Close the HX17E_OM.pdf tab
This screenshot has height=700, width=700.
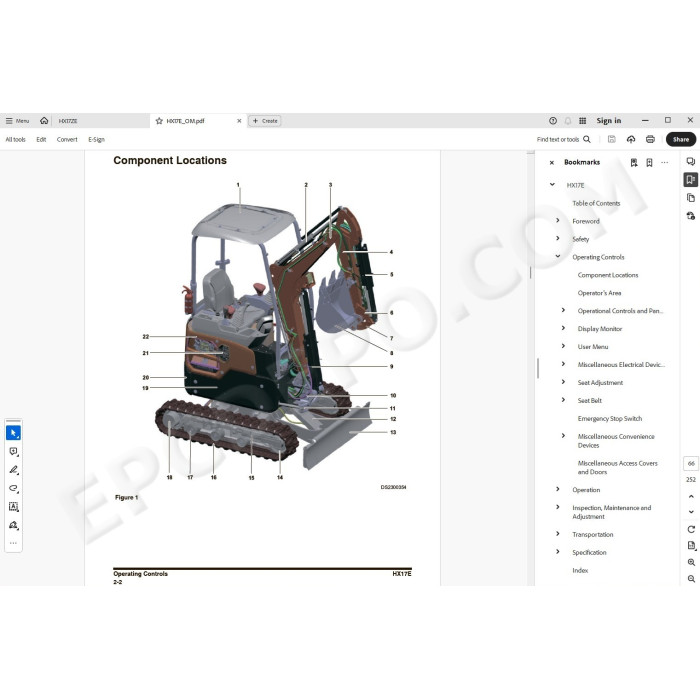tap(239, 121)
